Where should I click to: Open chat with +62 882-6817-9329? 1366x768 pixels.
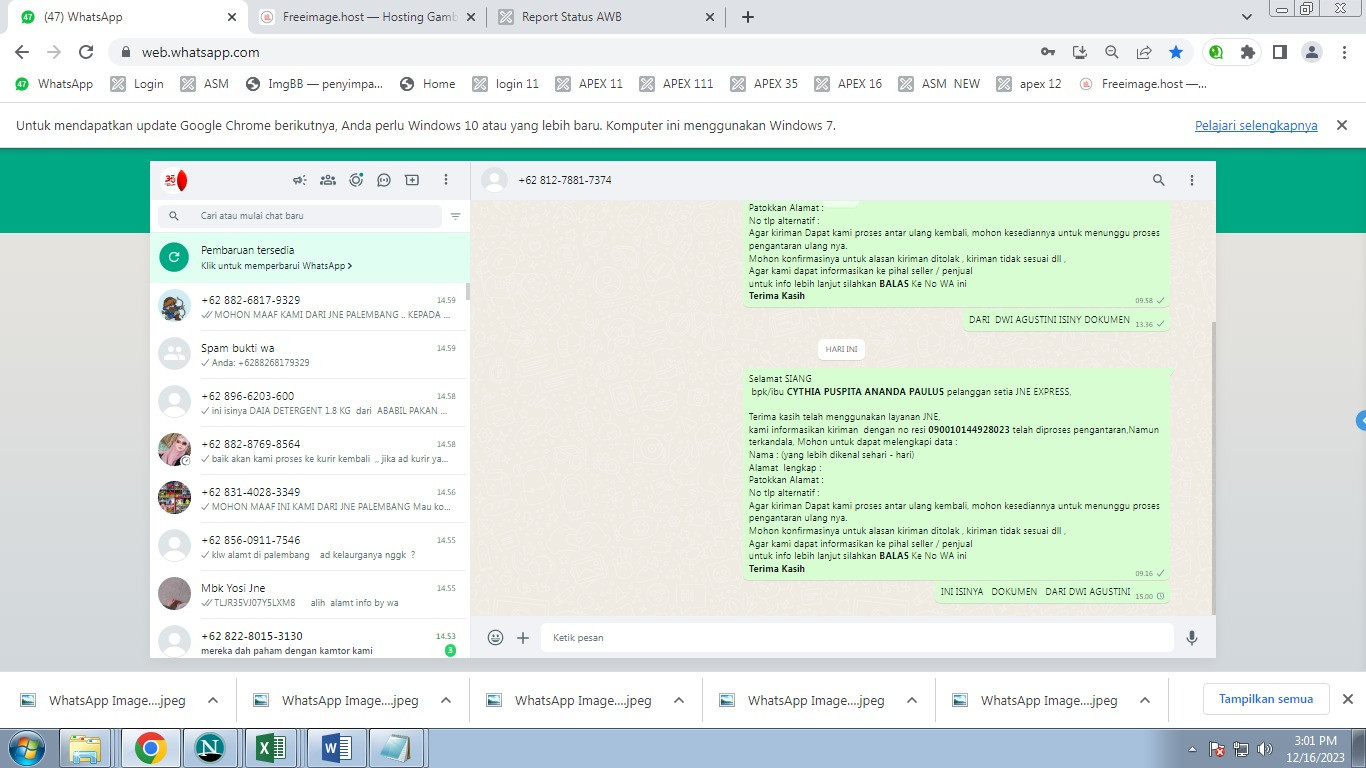[310, 306]
